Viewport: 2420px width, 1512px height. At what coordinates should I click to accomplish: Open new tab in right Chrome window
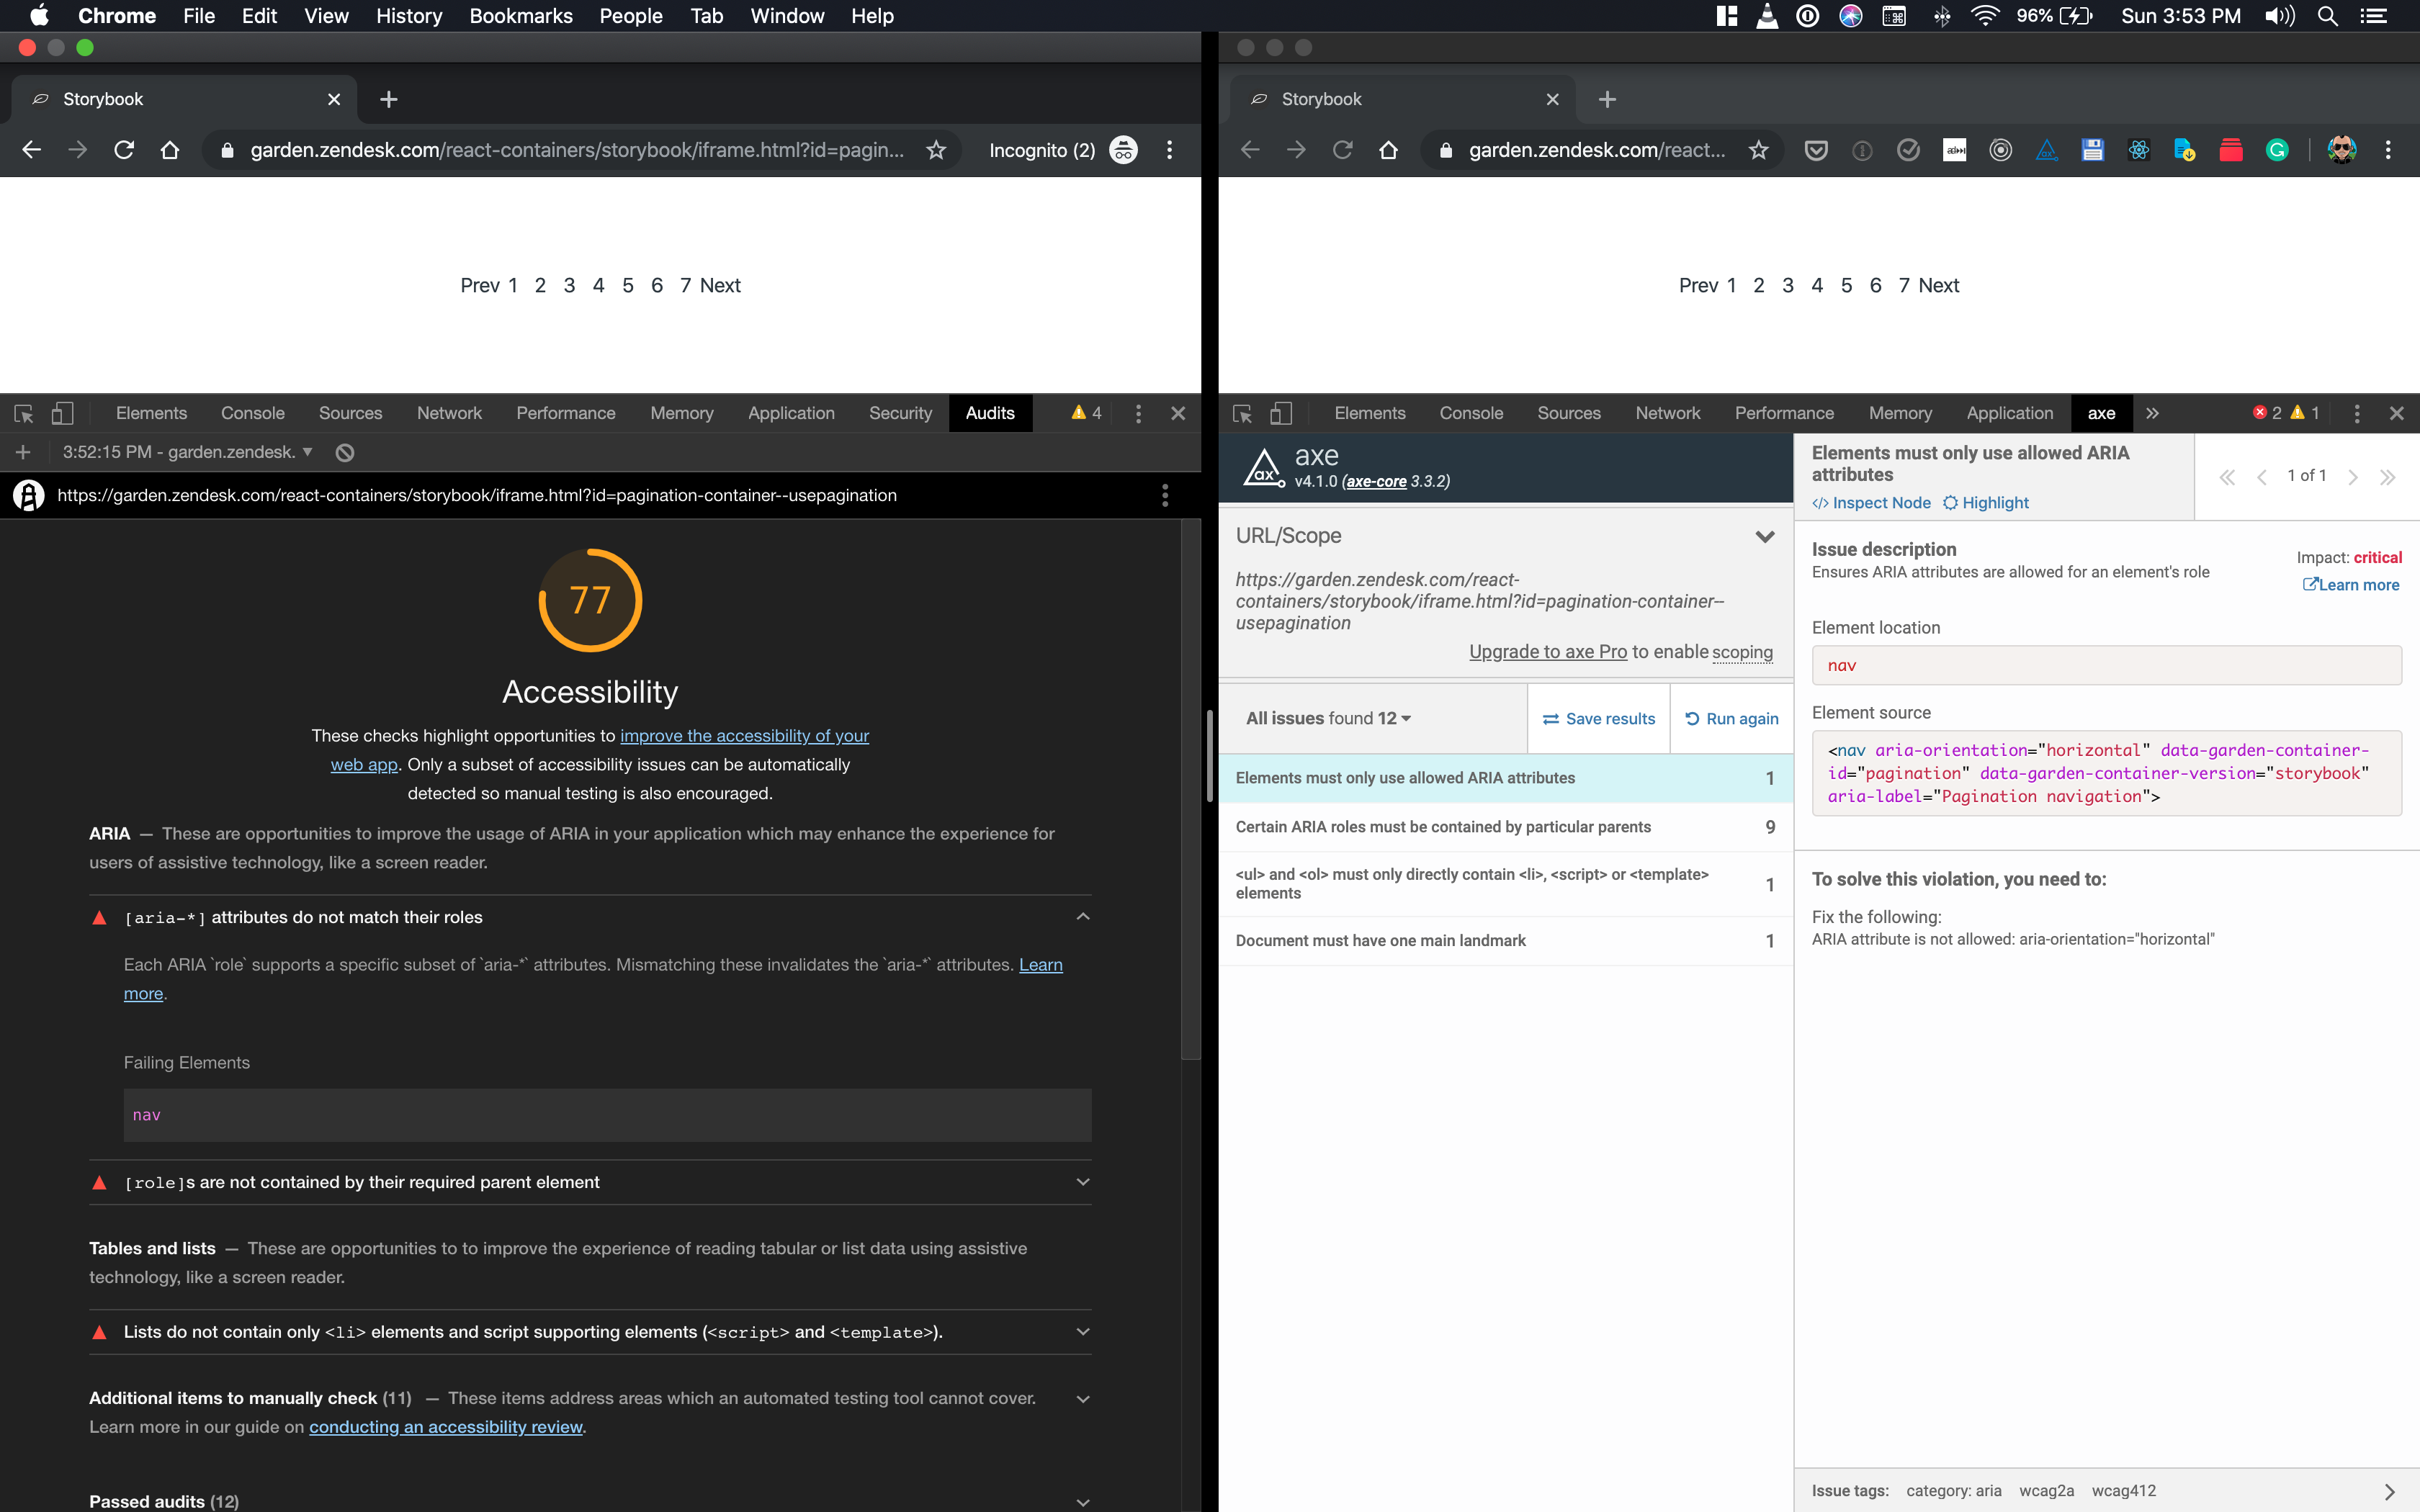[1607, 99]
